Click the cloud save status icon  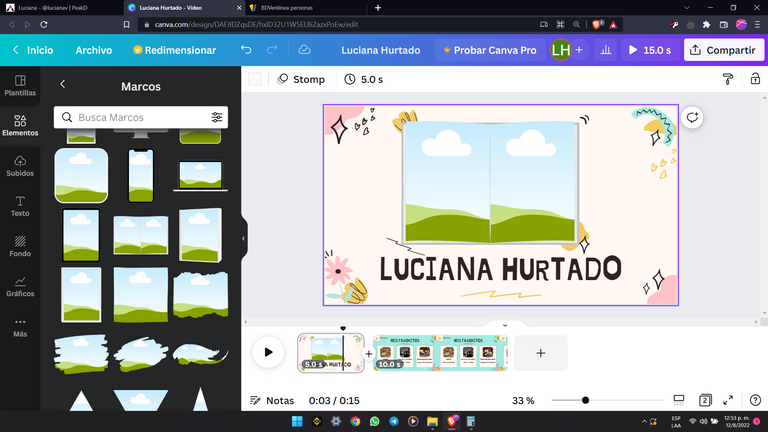pyautogui.click(x=304, y=50)
